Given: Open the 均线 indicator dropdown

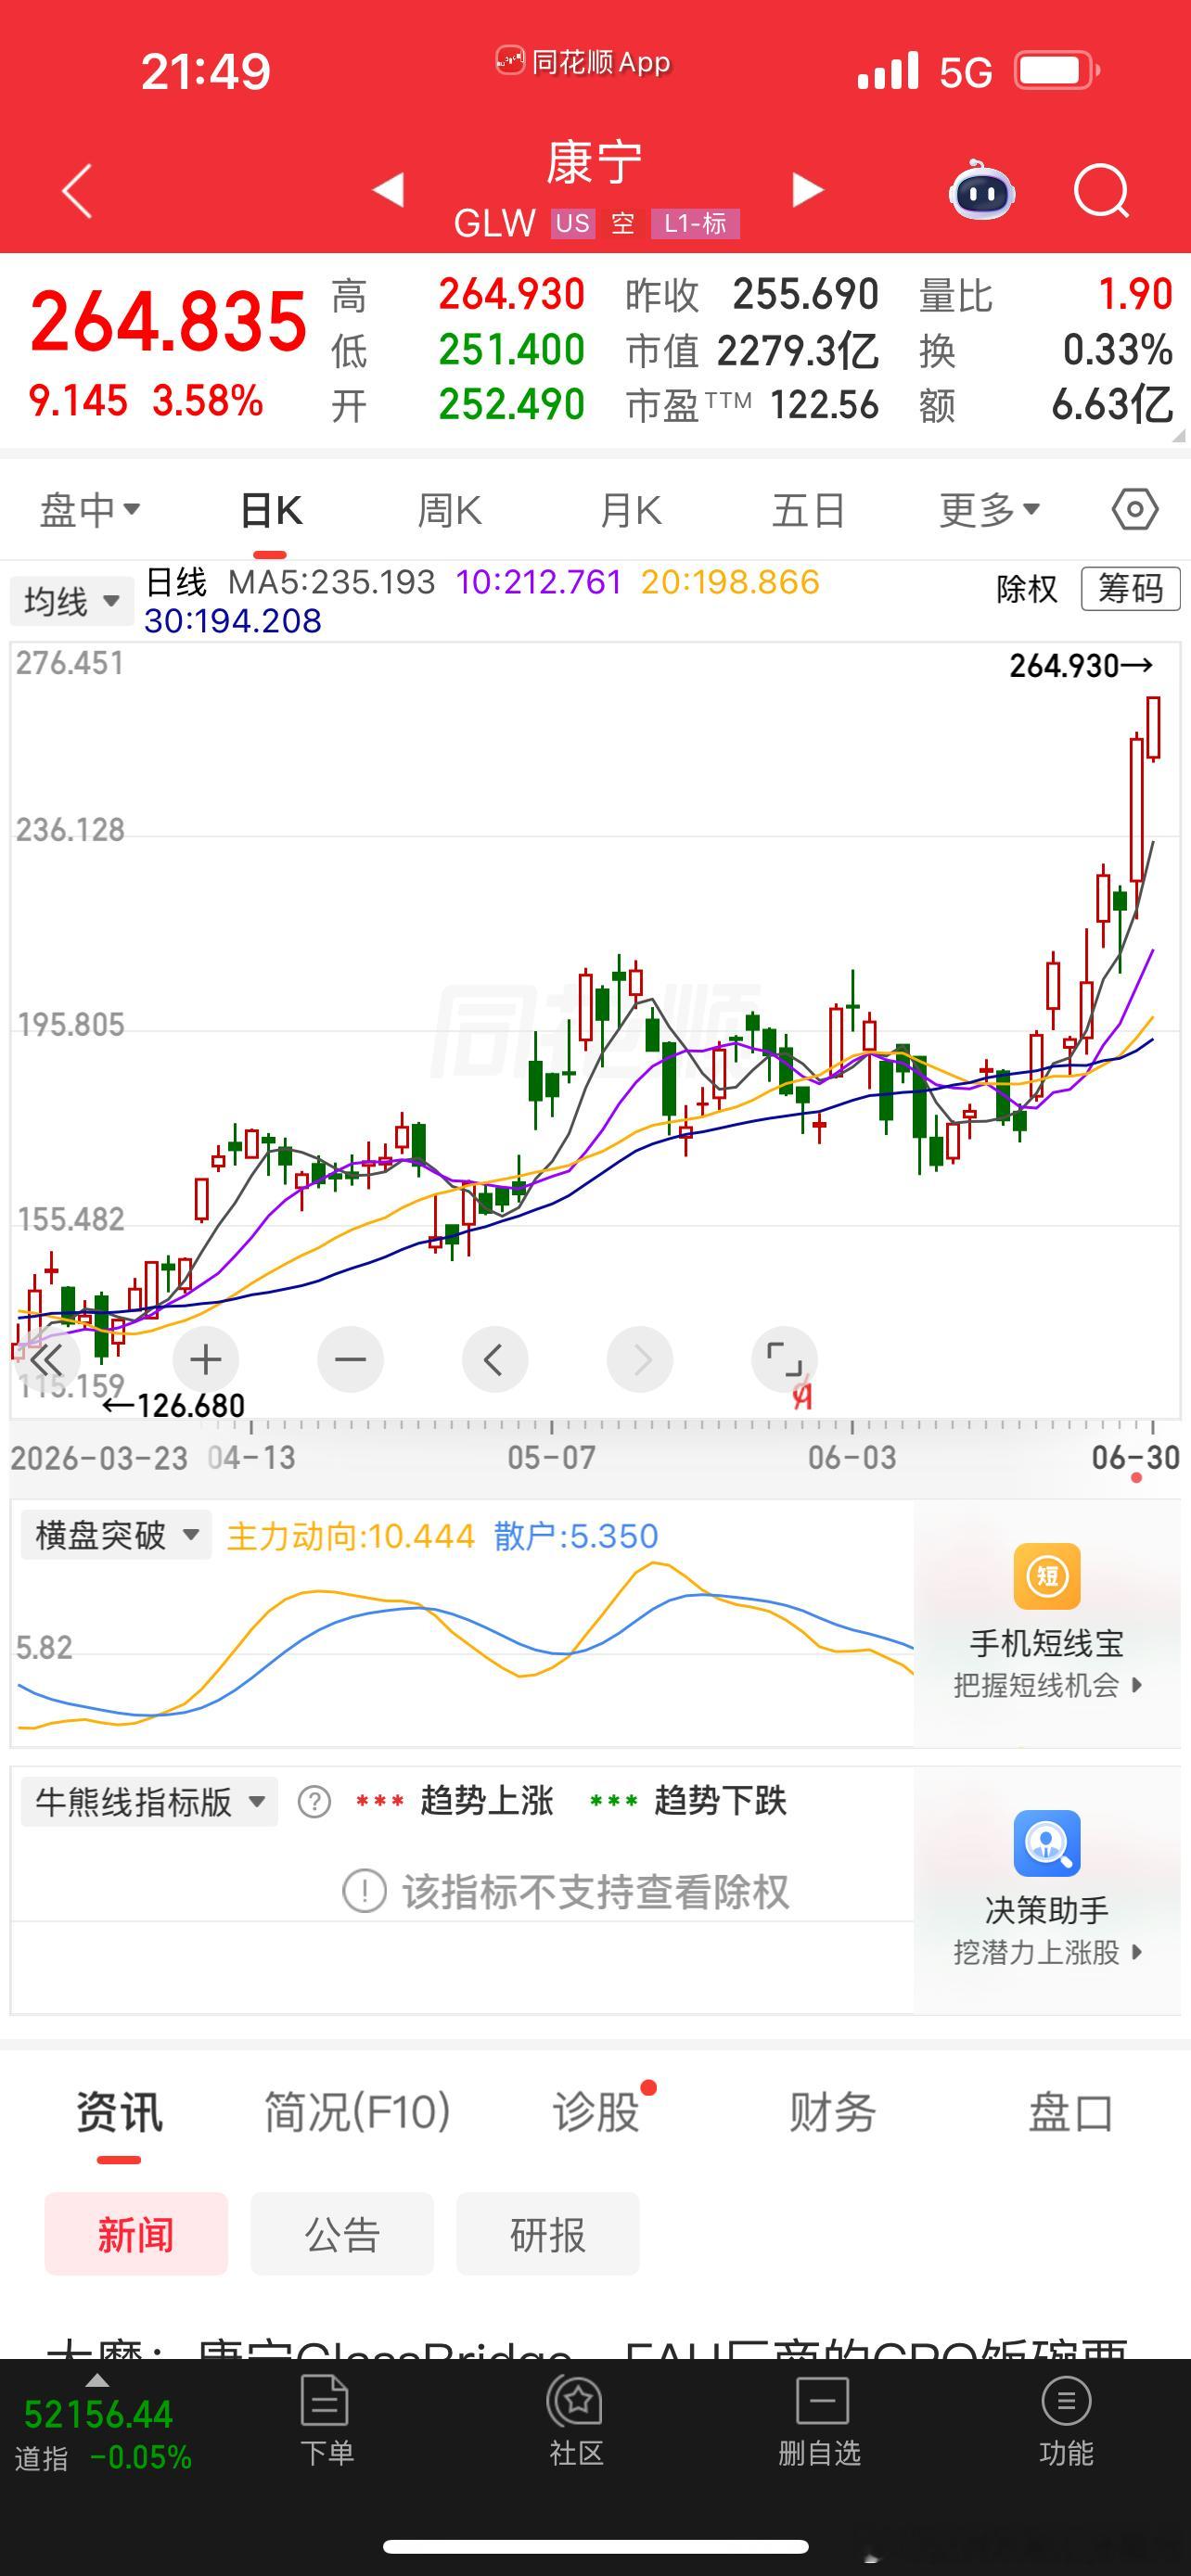Looking at the screenshot, I should 71,601.
